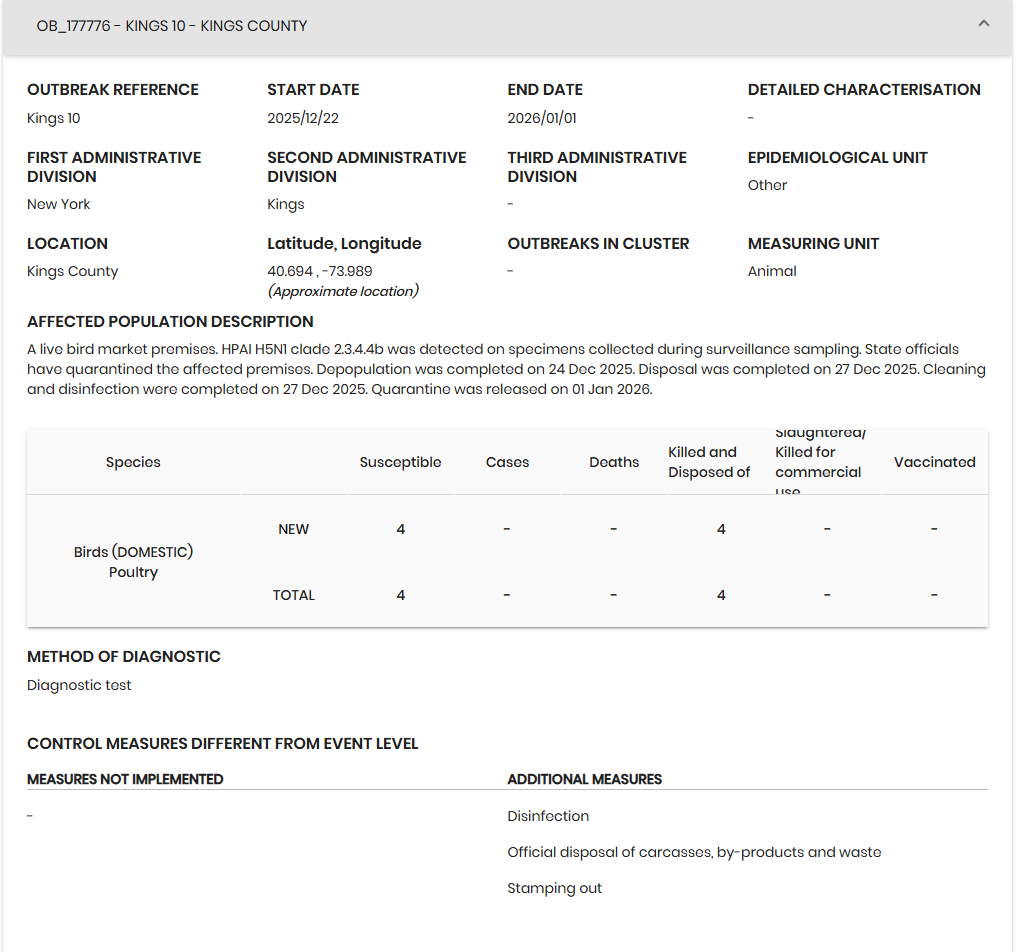
Task: Select the Deaths column header
Action: [614, 462]
